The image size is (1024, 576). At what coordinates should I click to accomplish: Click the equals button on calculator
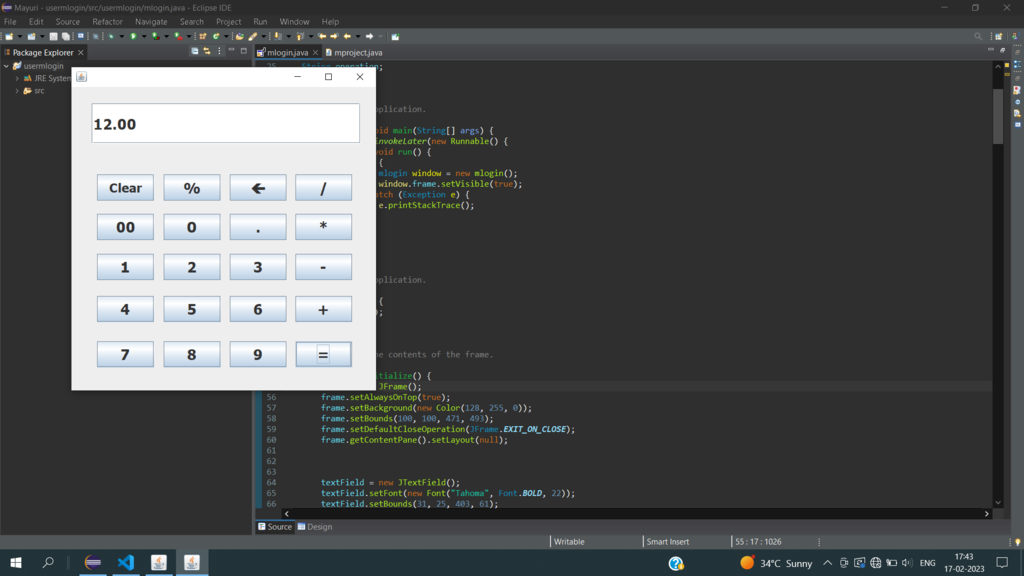click(323, 354)
